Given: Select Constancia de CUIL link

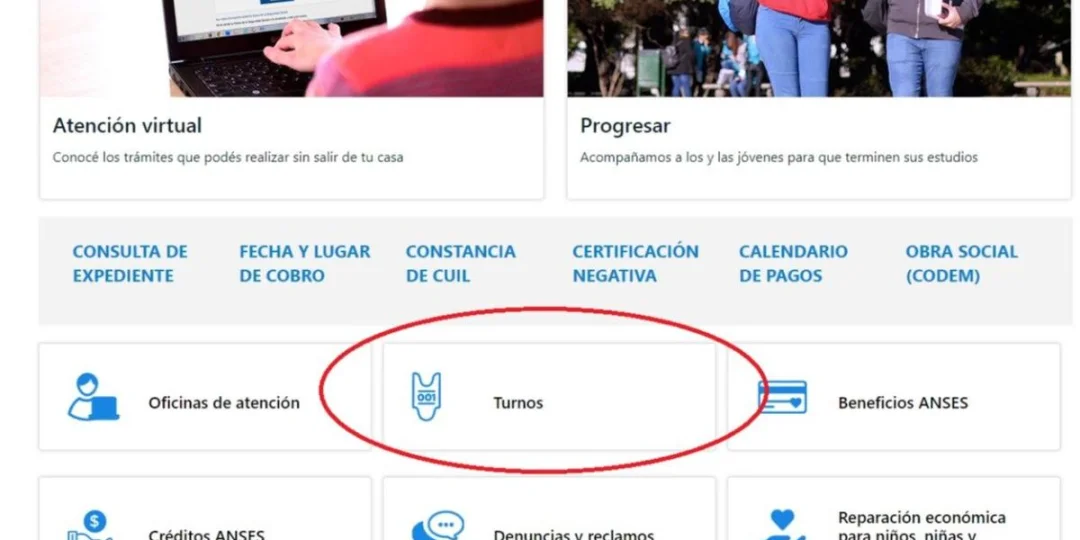Looking at the screenshot, I should click(461, 264).
